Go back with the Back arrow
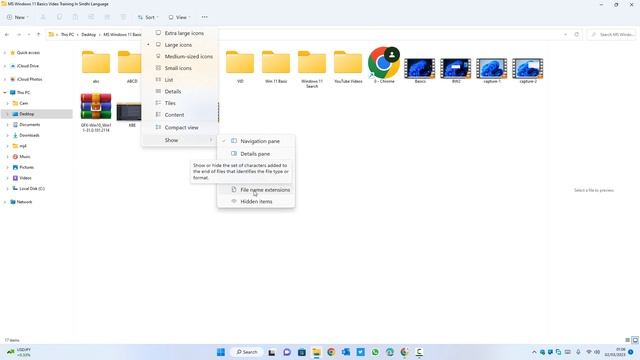The width and height of the screenshot is (640, 360). tap(7, 35)
